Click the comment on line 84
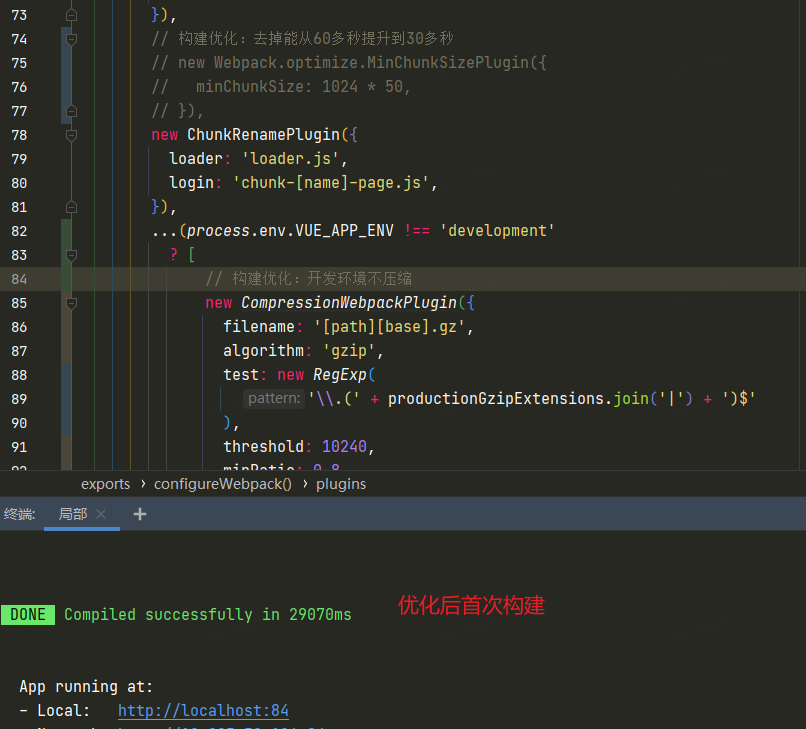The height and width of the screenshot is (729, 806). (x=308, y=279)
